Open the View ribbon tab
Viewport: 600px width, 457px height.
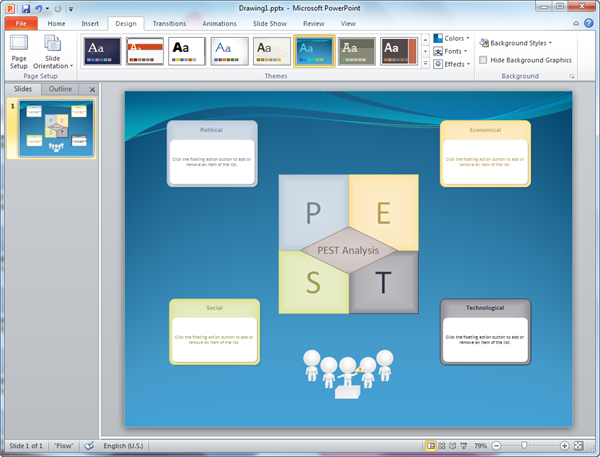click(348, 23)
